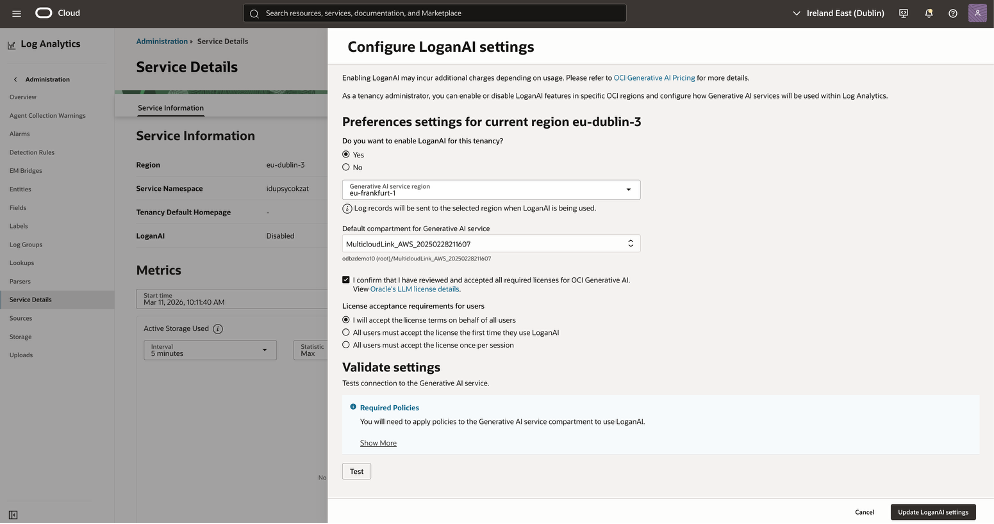Image resolution: width=994 pixels, height=524 pixels.
Task: Click the idupsycokzat namespace value
Action: [x=288, y=189]
